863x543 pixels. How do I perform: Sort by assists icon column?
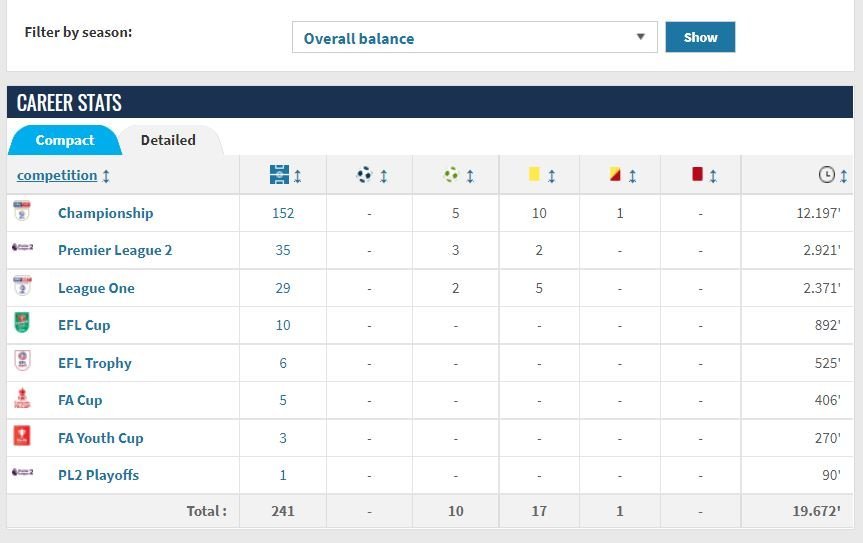point(456,175)
